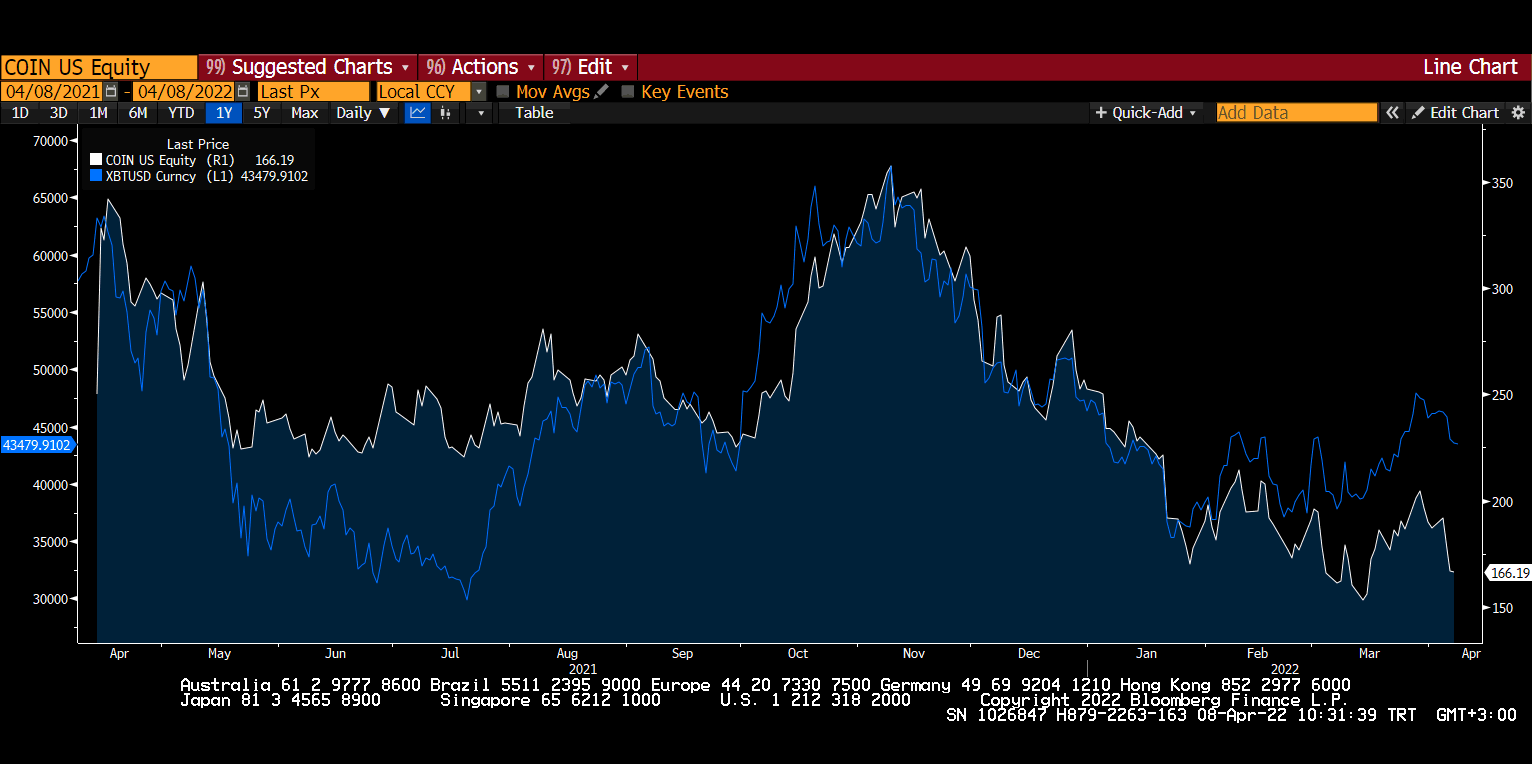Select the 6M range tab
Image resolution: width=1532 pixels, height=764 pixels.
click(138, 113)
